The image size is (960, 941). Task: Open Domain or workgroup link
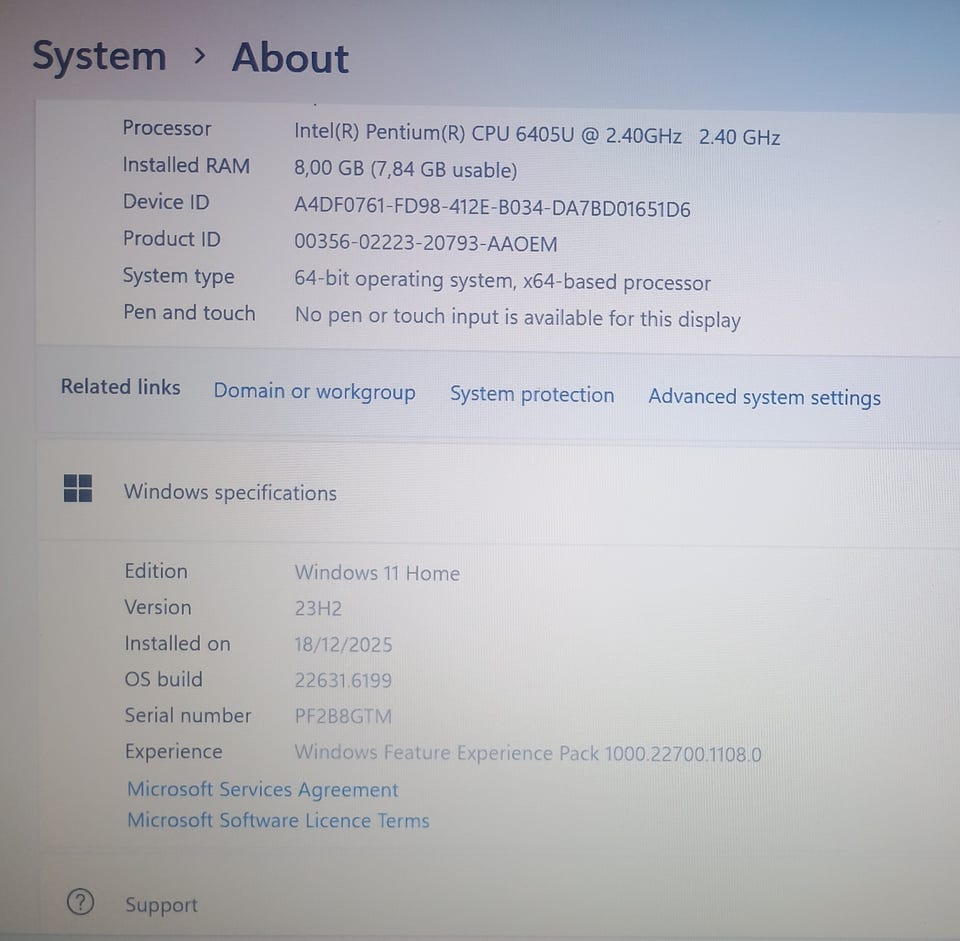coord(314,391)
